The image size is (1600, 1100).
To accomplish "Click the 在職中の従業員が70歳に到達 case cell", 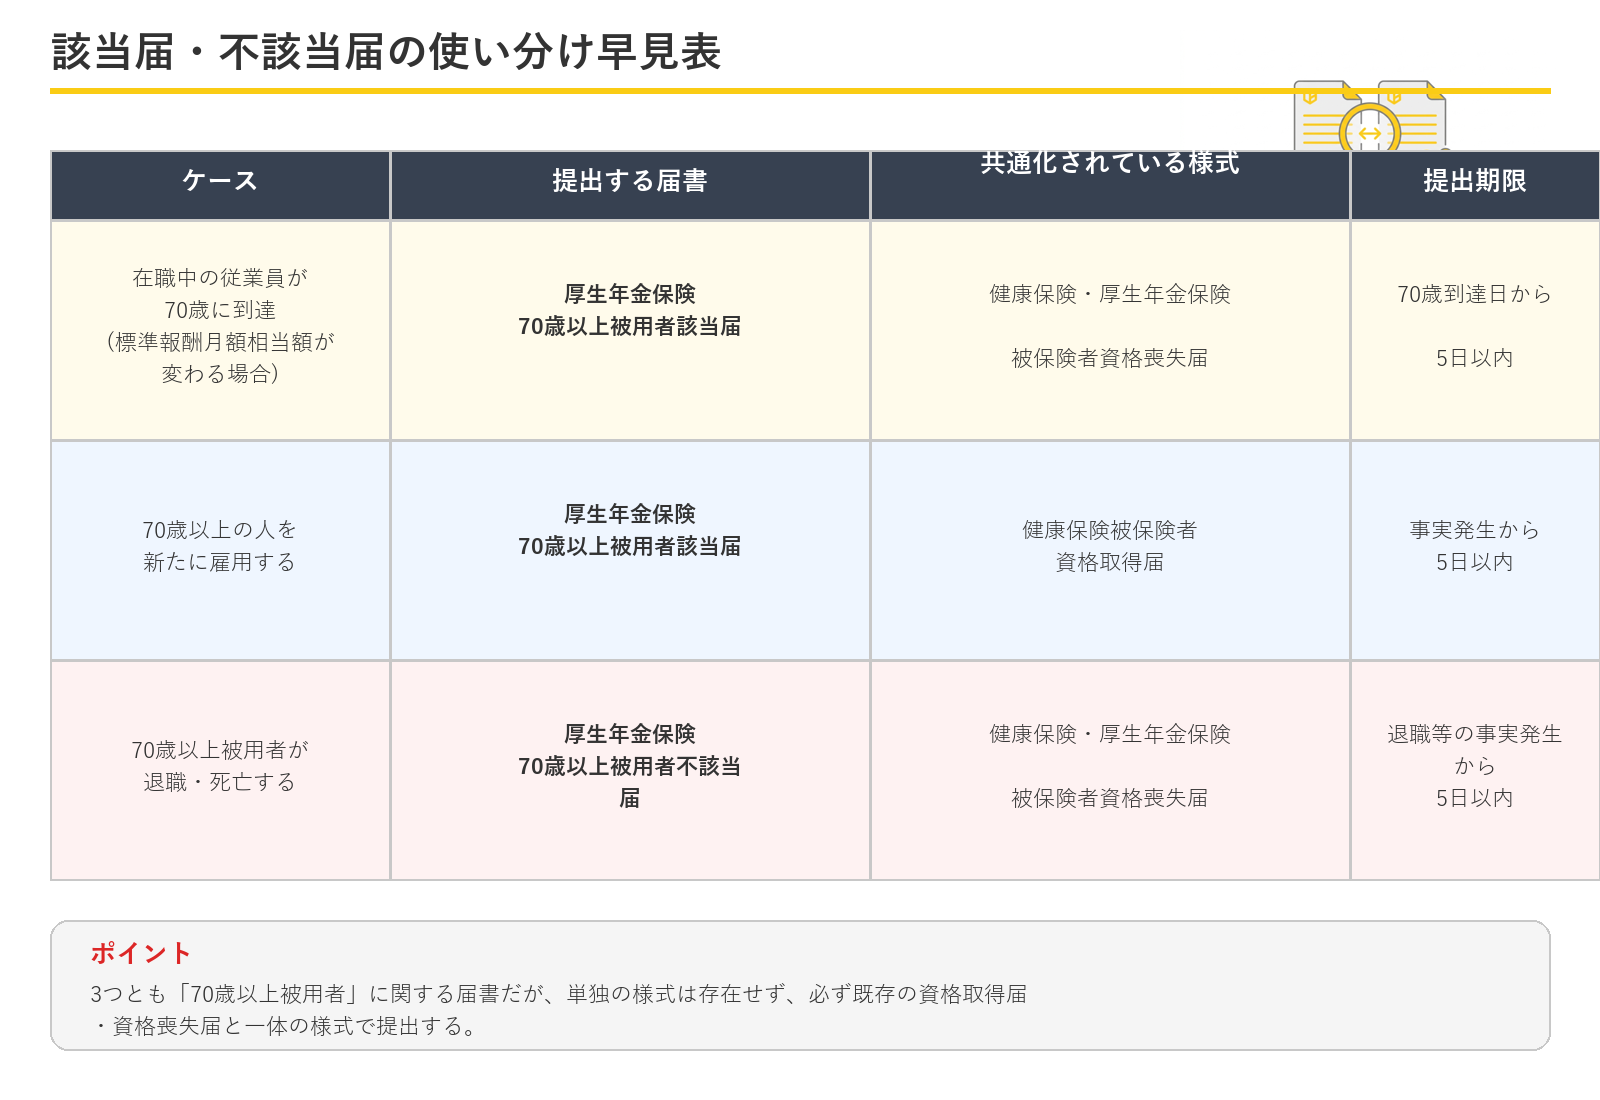I will 220,330.
